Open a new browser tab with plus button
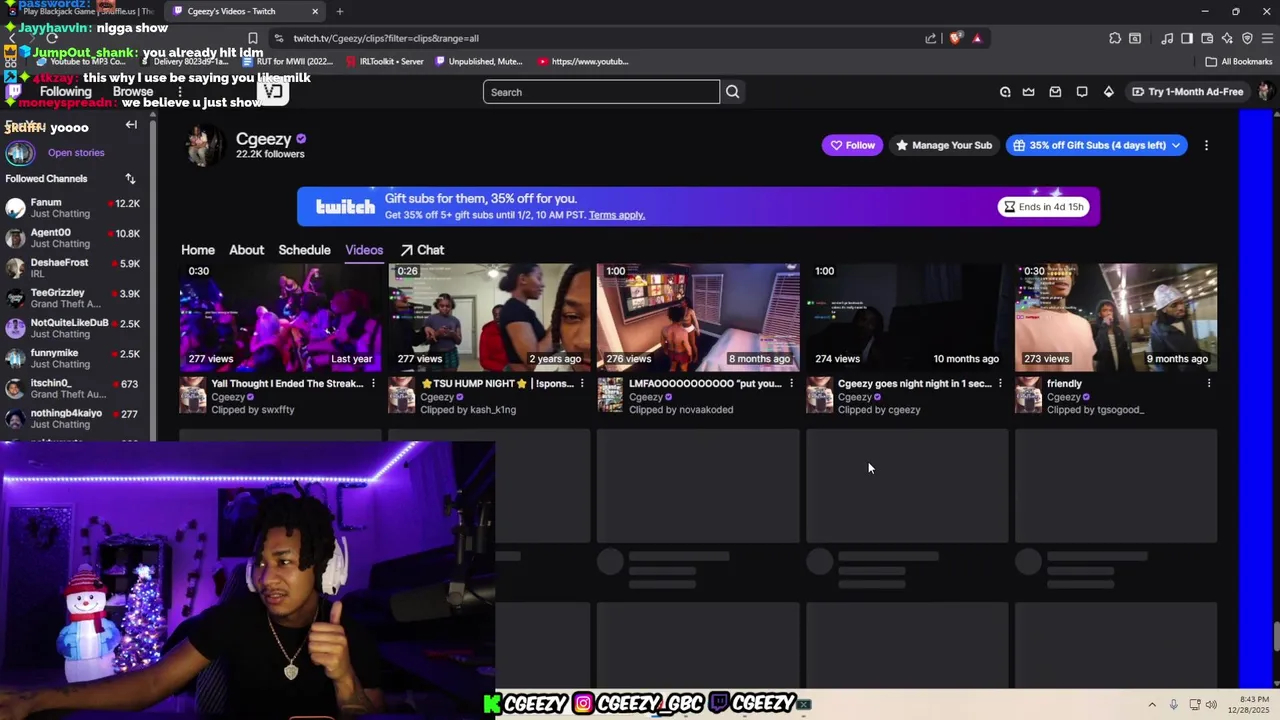 (340, 11)
